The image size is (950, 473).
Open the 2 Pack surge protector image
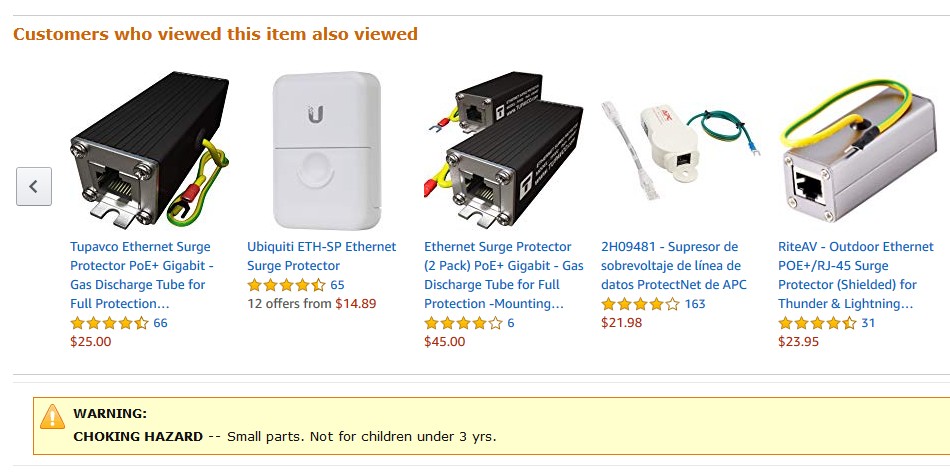tap(503, 150)
